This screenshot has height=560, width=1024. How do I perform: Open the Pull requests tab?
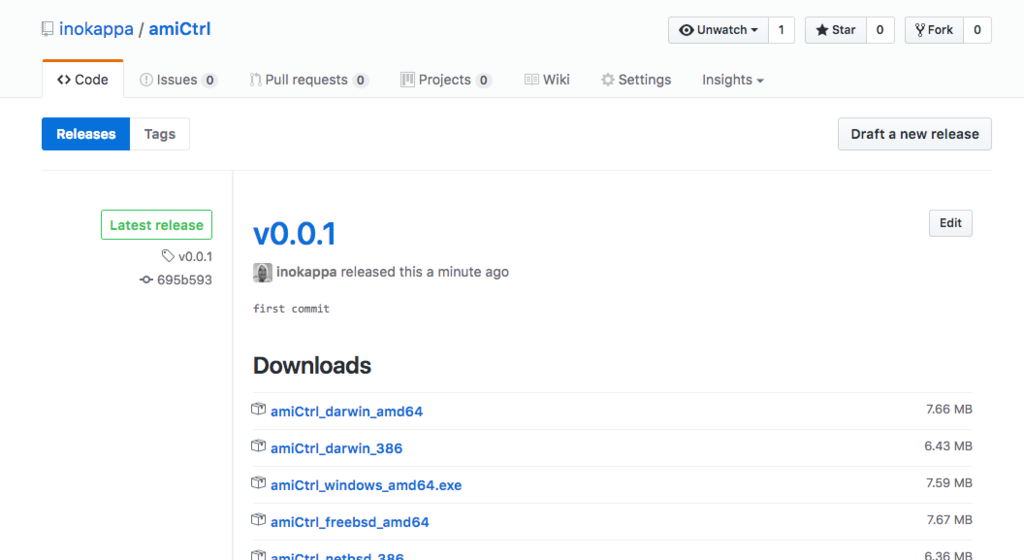(309, 80)
